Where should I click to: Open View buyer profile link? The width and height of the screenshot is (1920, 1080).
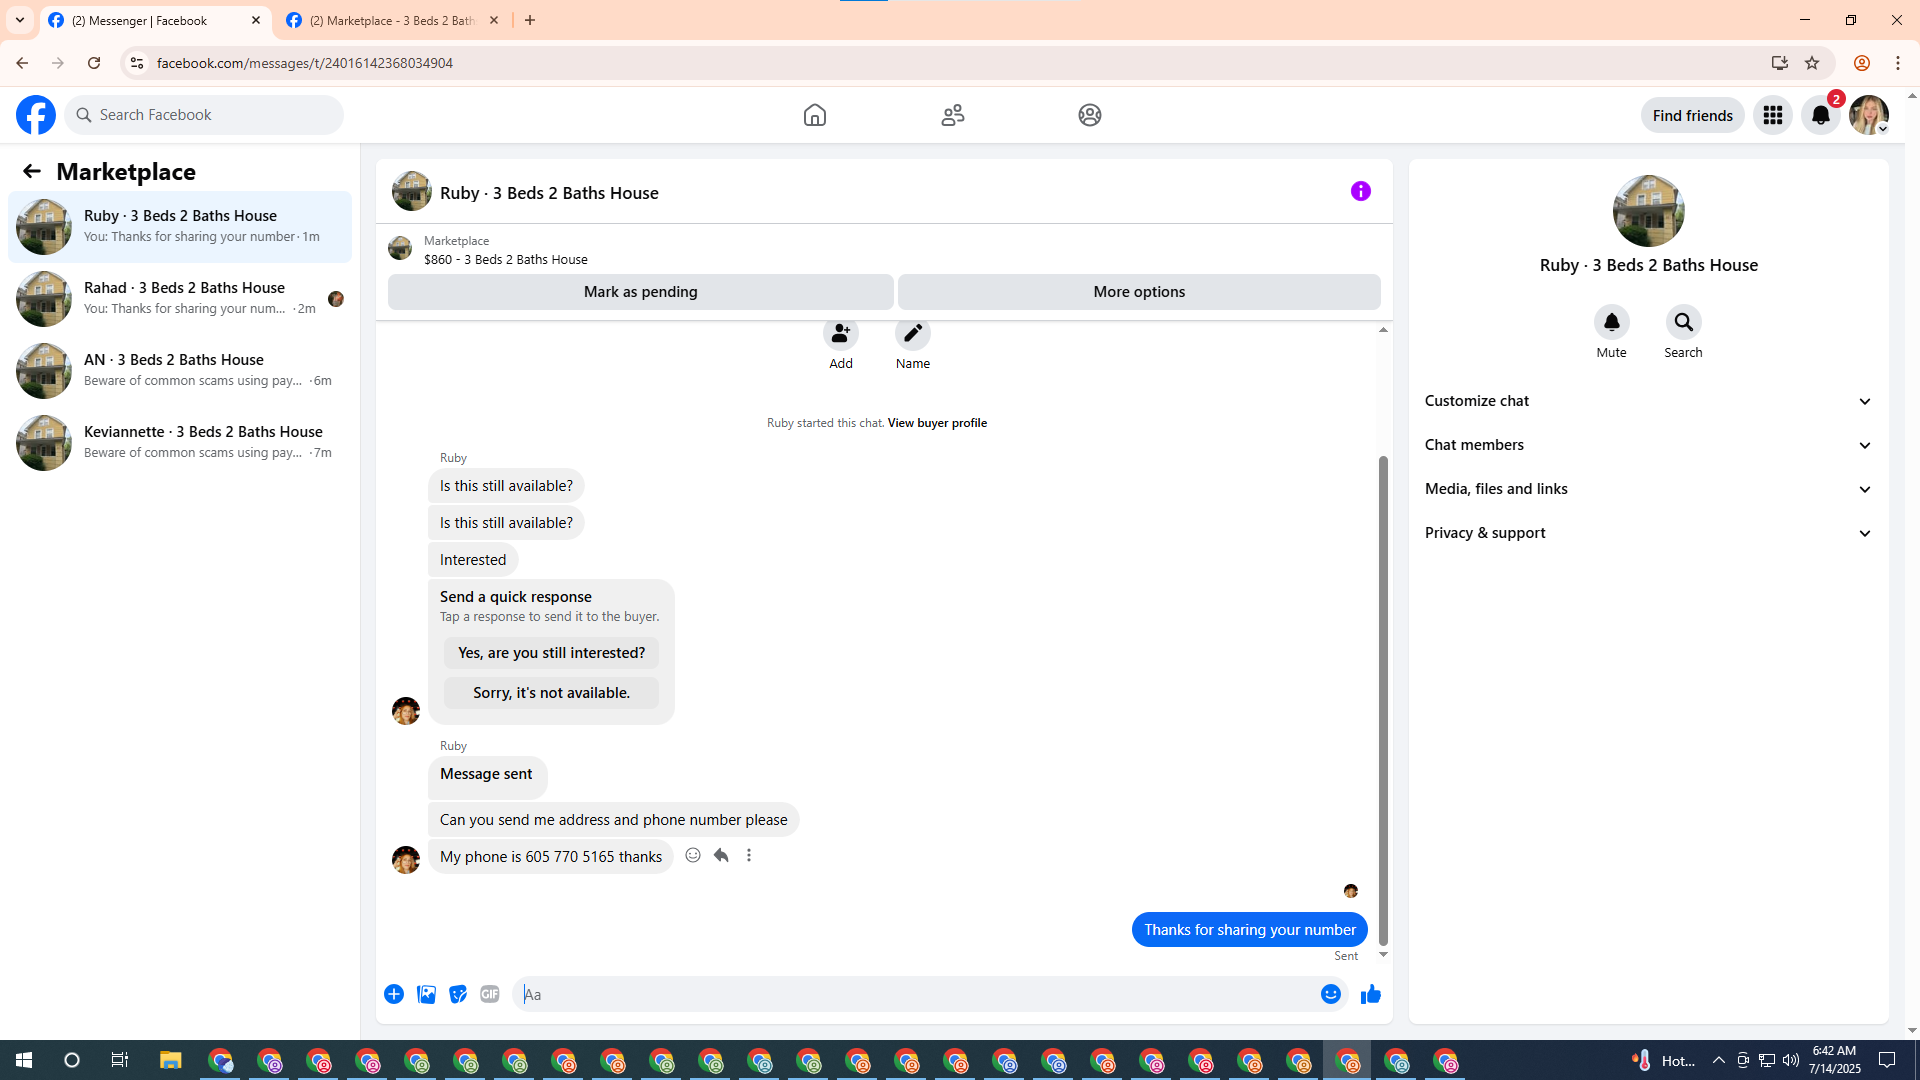[x=937, y=423]
